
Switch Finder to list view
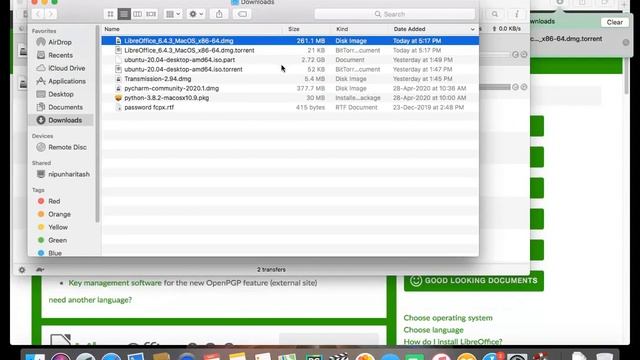124,14
